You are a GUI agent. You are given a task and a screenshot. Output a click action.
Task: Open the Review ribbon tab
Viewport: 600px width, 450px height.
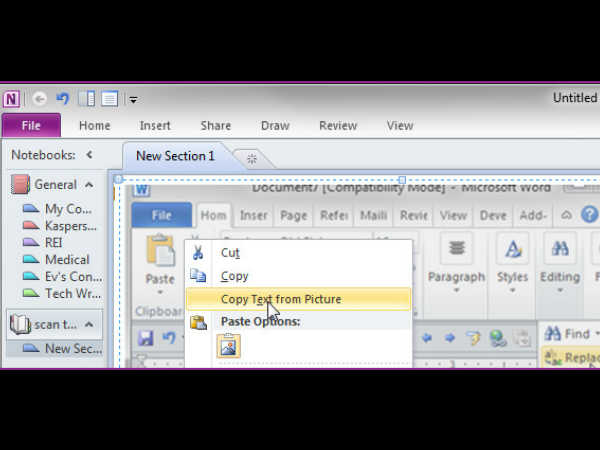coord(338,126)
